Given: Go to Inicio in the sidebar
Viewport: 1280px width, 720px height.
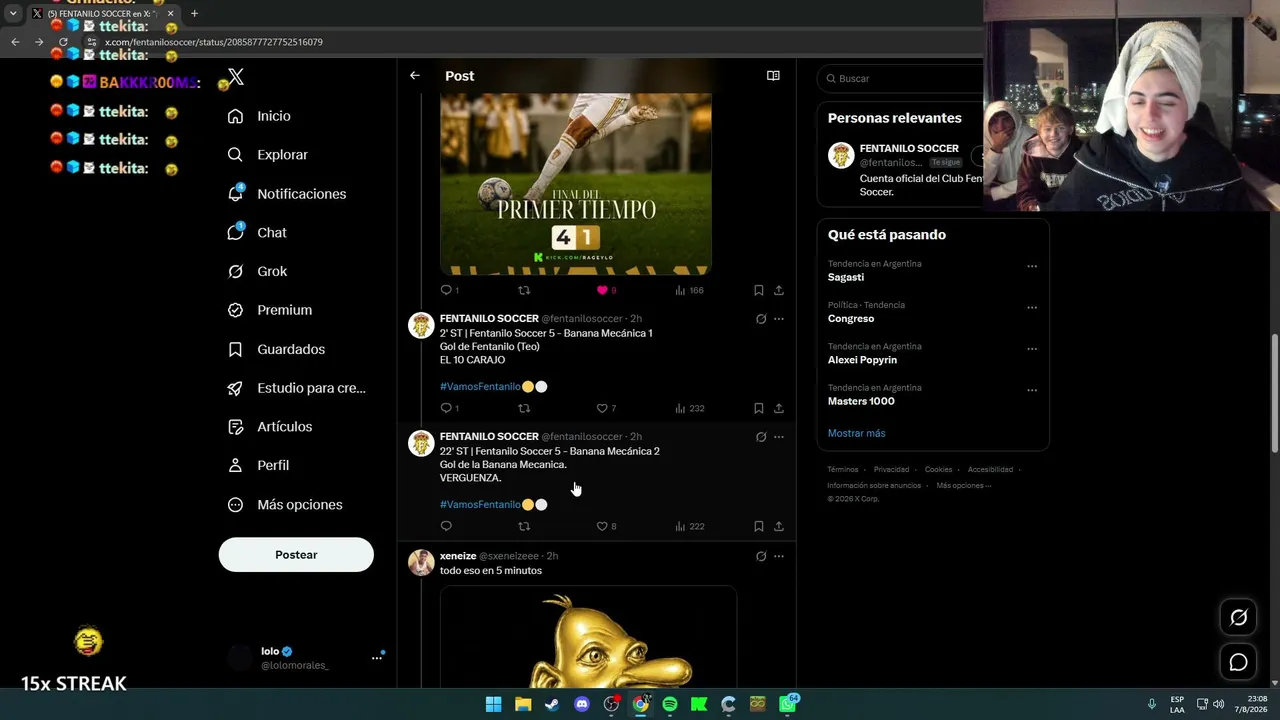Looking at the screenshot, I should [260, 116].
